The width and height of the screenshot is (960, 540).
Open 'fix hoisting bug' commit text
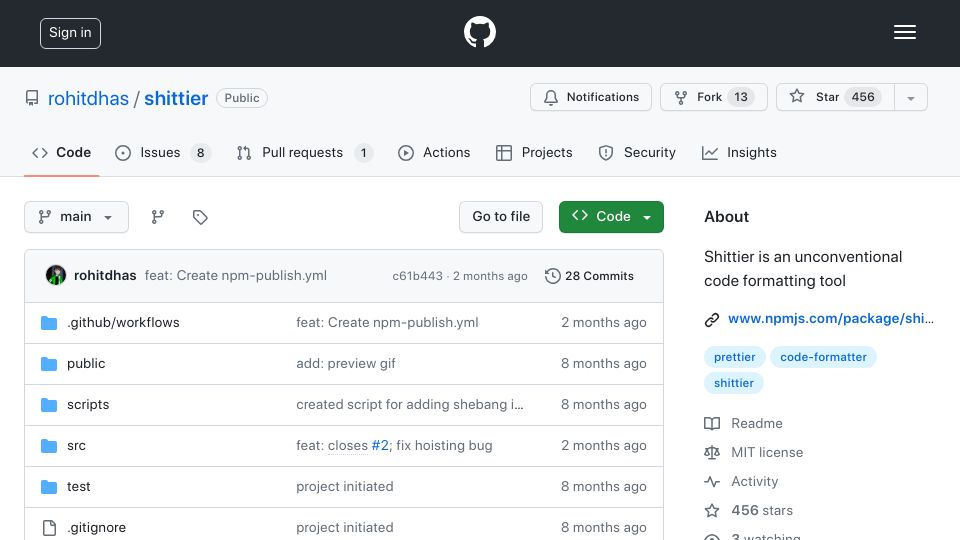[444, 446]
